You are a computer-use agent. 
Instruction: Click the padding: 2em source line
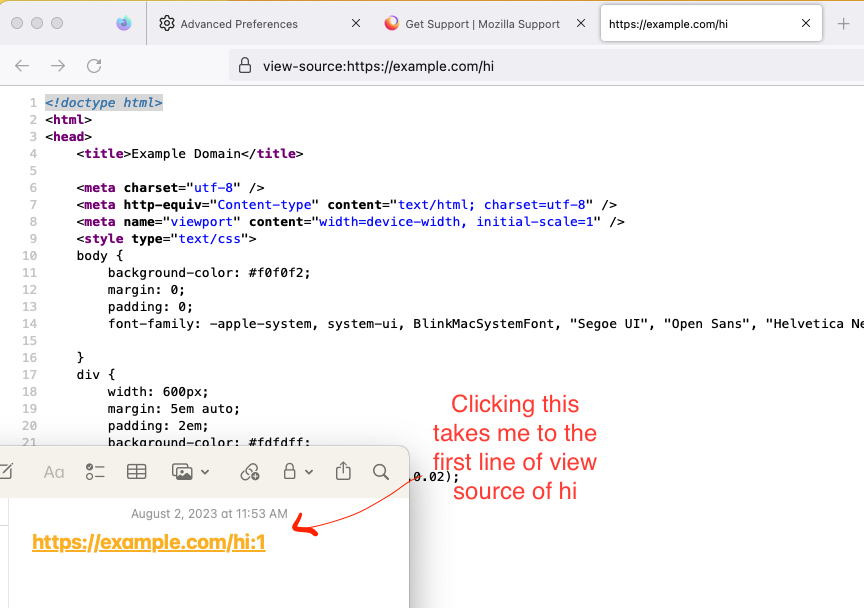click(158, 426)
